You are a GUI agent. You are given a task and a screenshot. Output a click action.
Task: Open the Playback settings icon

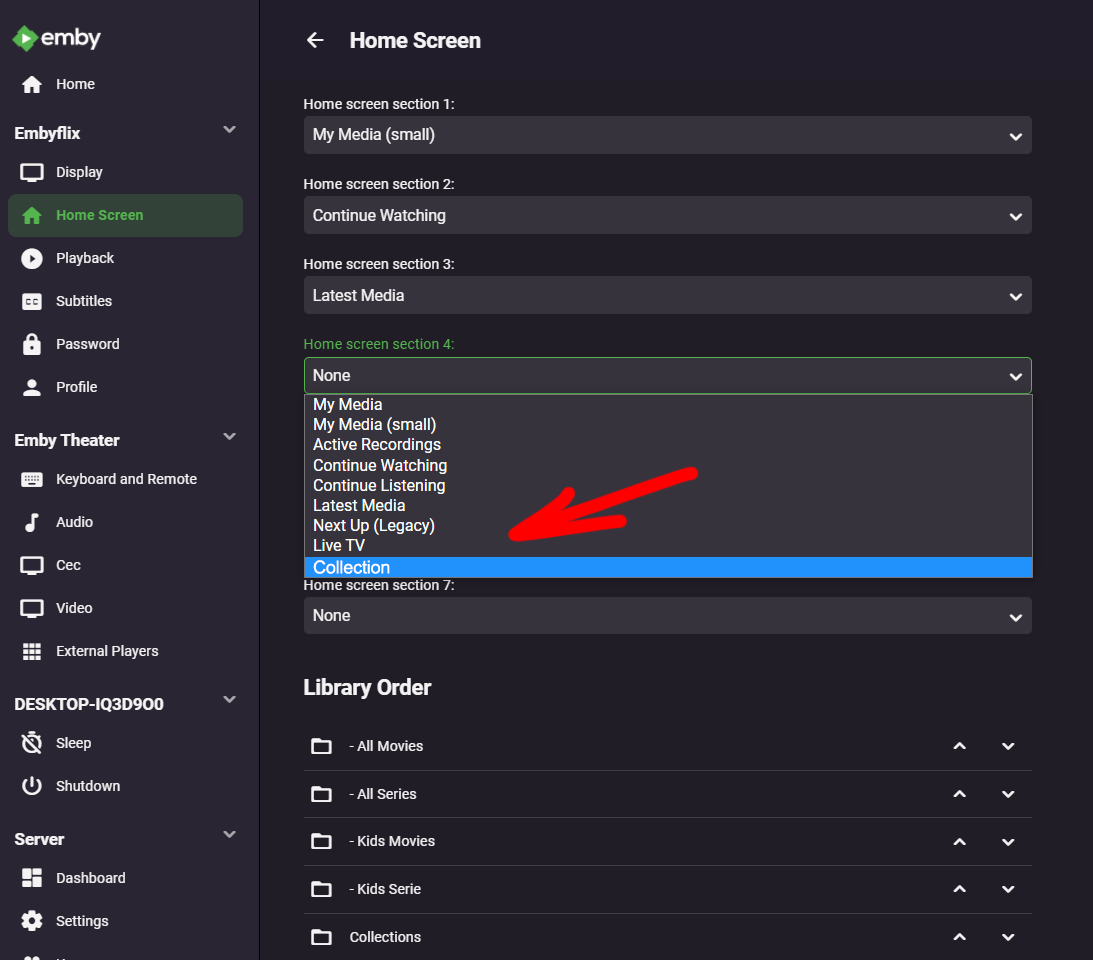32,258
